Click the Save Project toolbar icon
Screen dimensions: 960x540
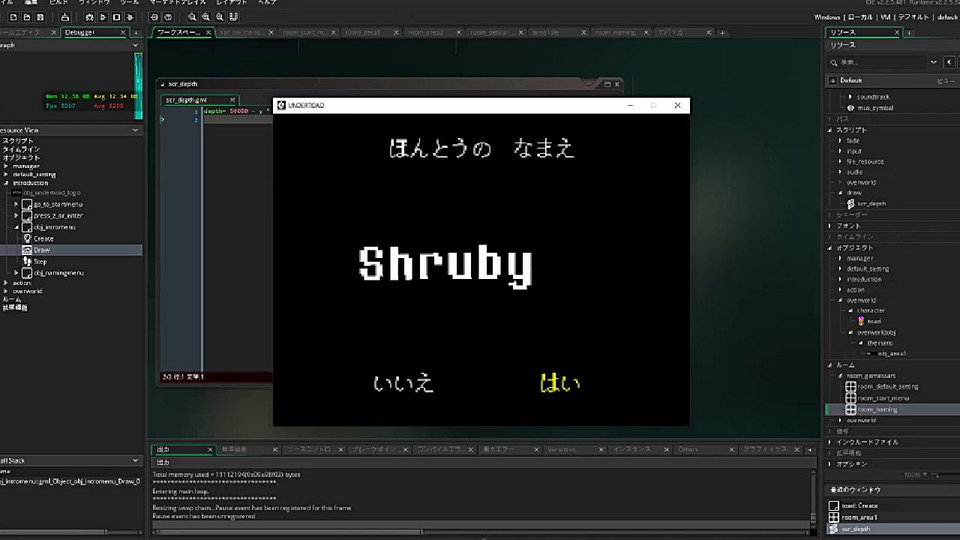tap(40, 17)
